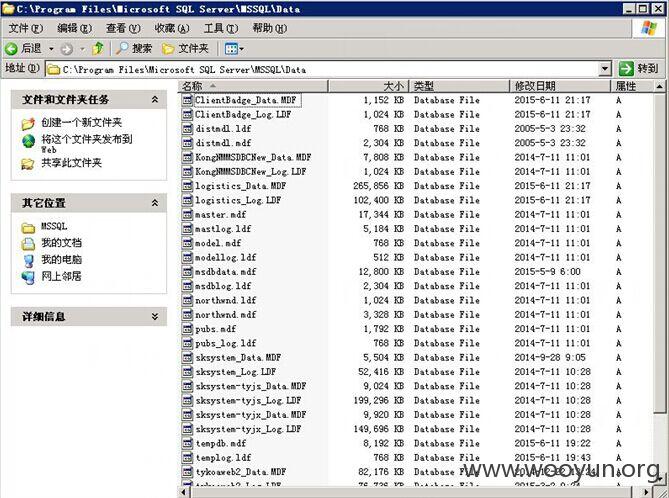Click the Back arrow icon
Viewport: 669px width, 498px height.
click(12, 49)
